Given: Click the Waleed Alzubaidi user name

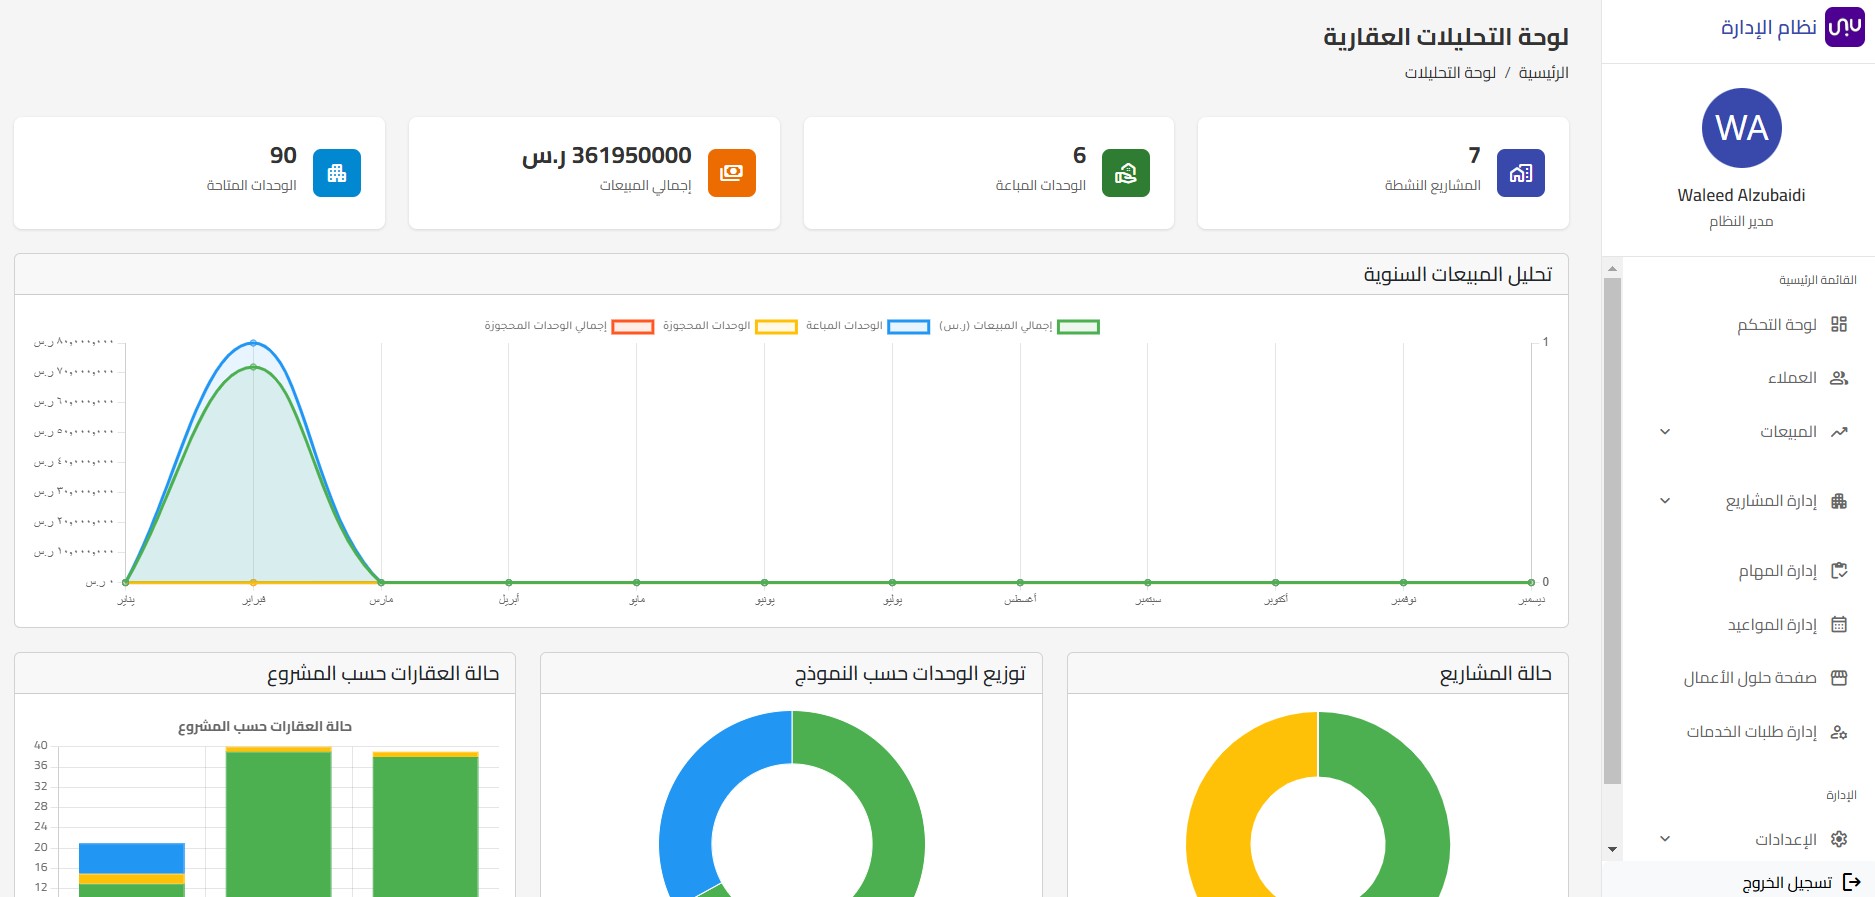Looking at the screenshot, I should (x=1741, y=196).
